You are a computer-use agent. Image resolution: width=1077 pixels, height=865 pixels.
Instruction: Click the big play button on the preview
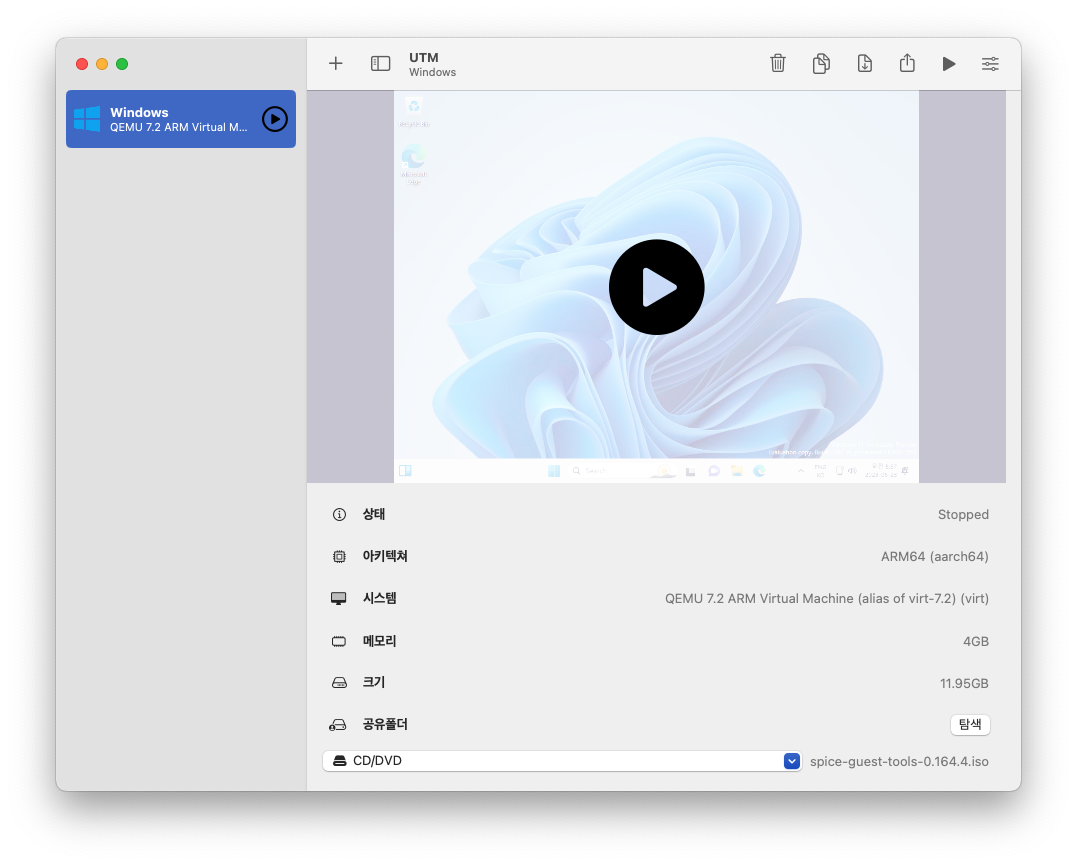(656, 287)
